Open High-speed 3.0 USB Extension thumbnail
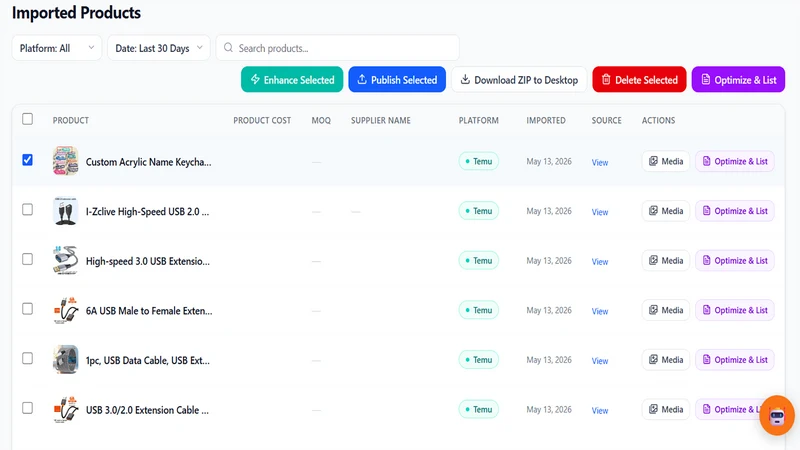This screenshot has height=450, width=800. pyautogui.click(x=66, y=260)
